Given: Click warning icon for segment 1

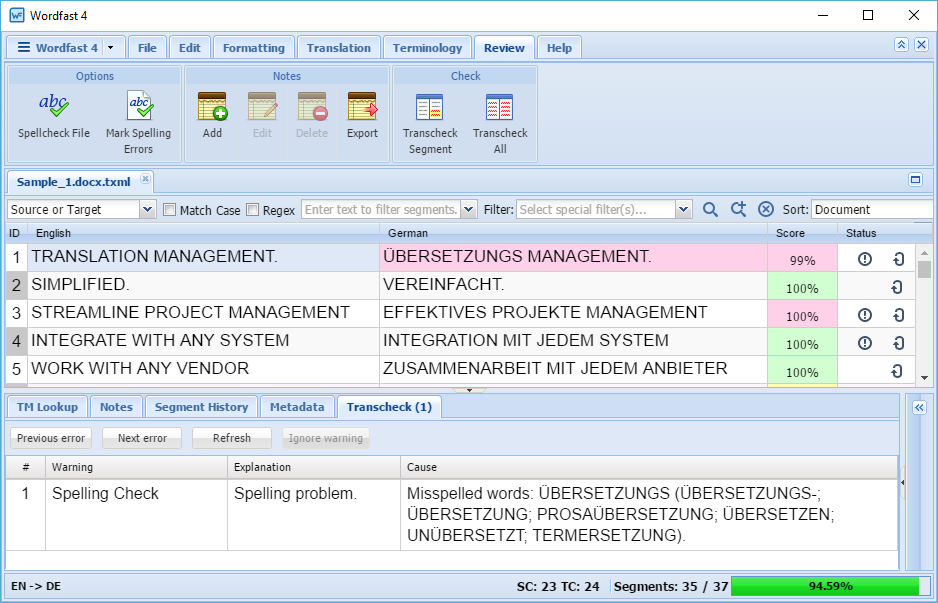Looking at the screenshot, I should [x=864, y=259].
